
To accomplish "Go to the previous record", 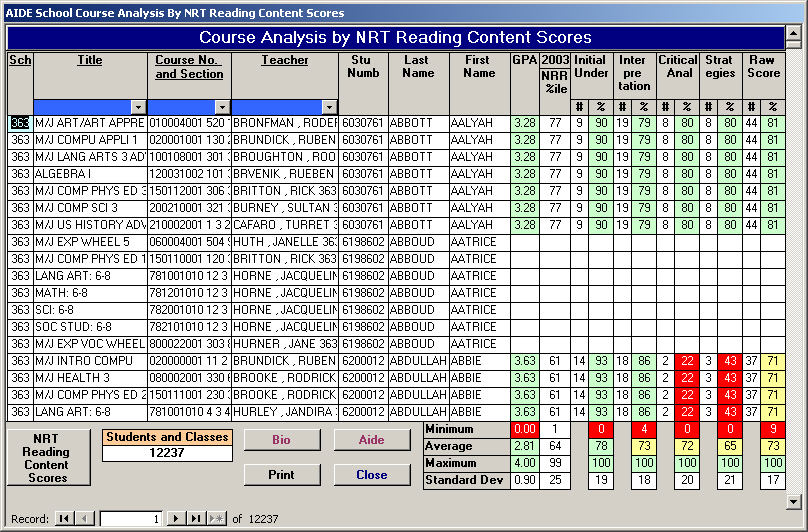I will pyautogui.click(x=85, y=519).
